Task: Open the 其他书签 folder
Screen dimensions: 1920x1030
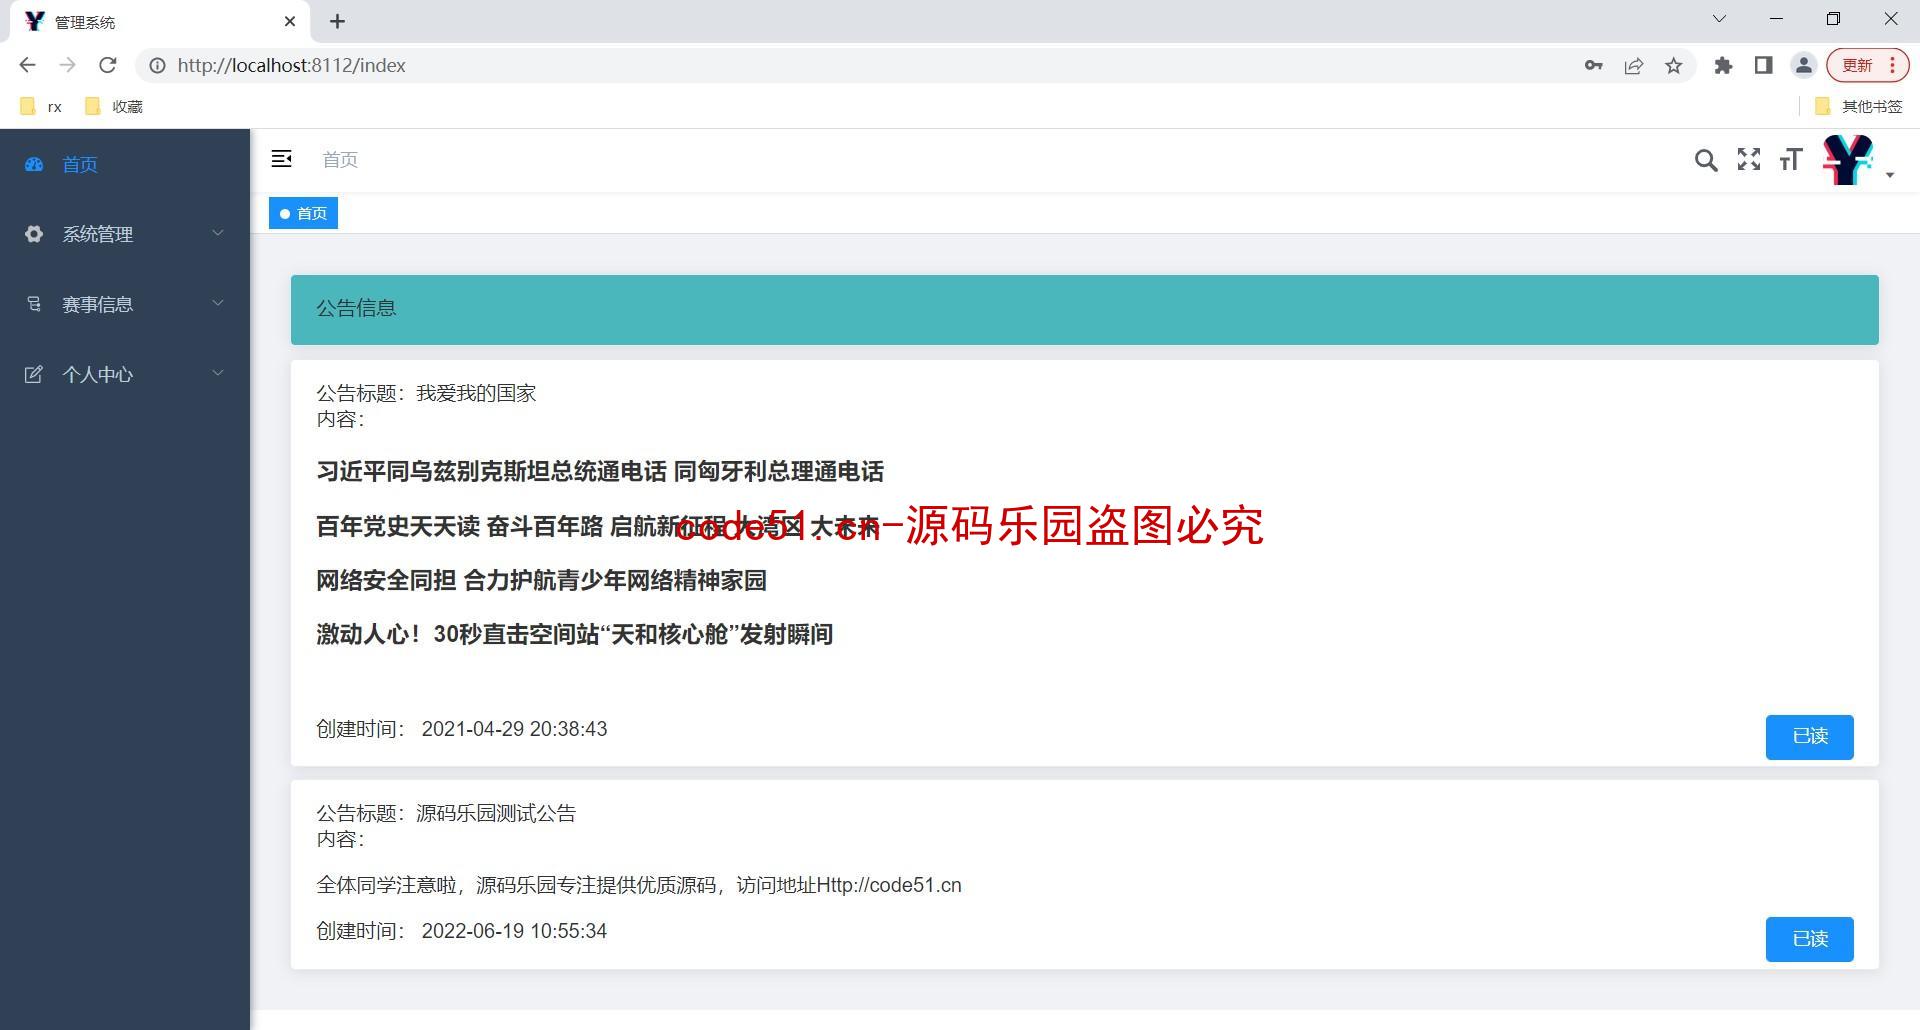Action: 1858,106
